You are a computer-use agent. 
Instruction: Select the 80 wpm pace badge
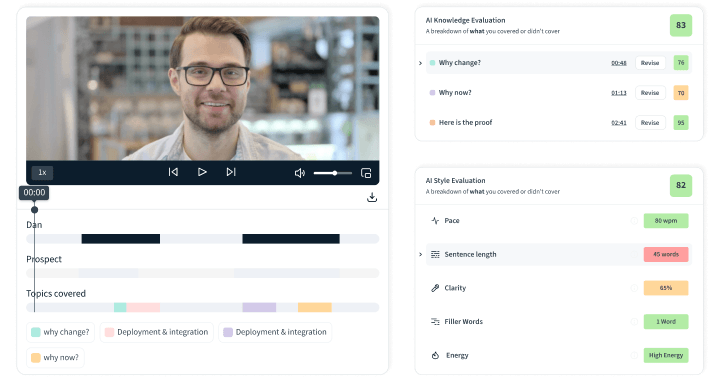666,221
